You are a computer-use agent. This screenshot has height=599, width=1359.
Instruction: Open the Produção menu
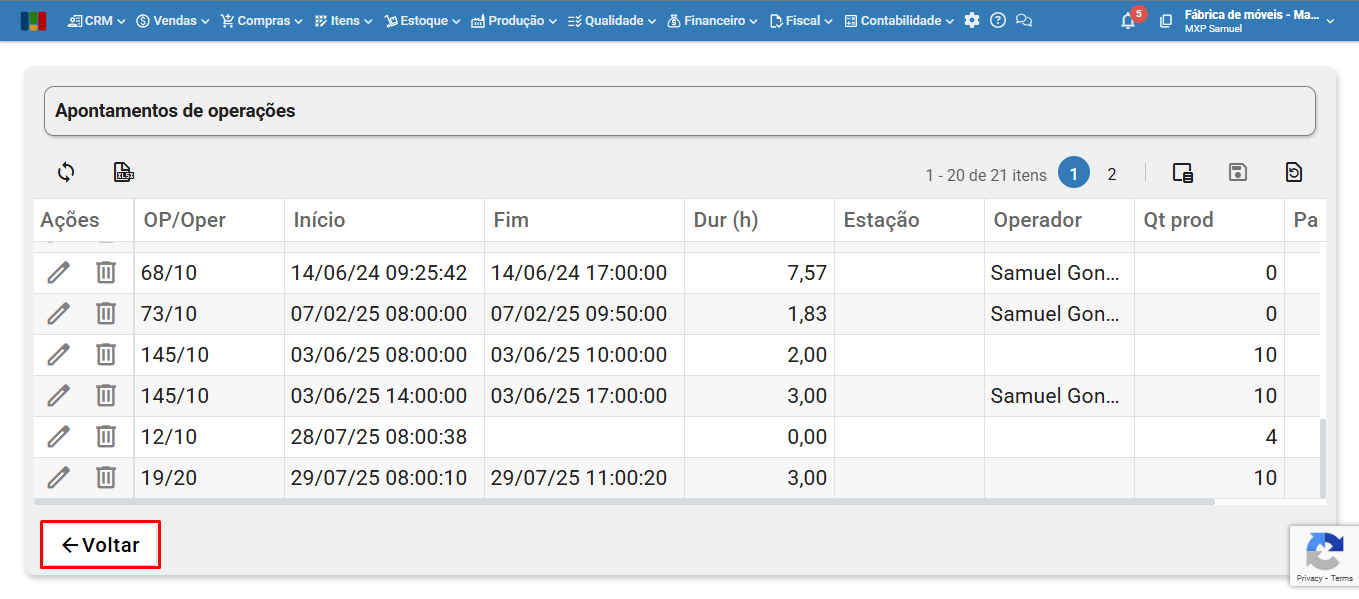514,20
